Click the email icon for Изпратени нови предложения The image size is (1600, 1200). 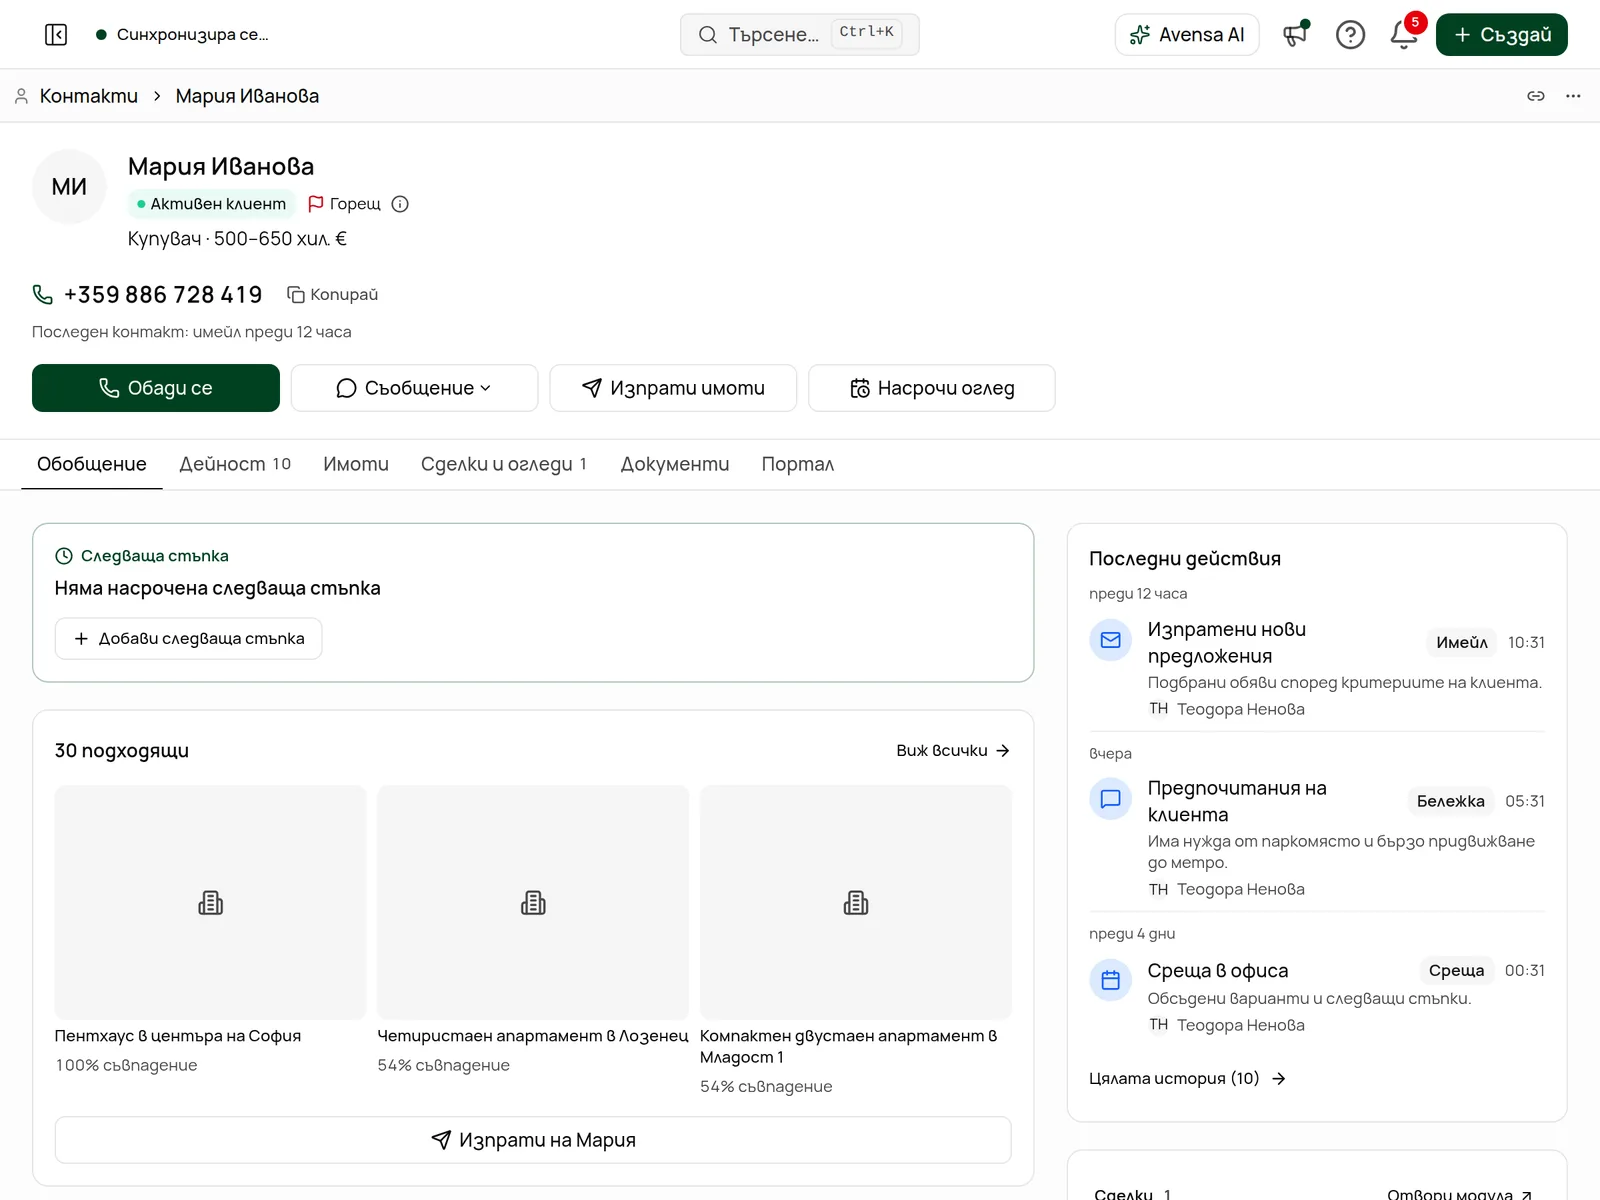[x=1110, y=640]
